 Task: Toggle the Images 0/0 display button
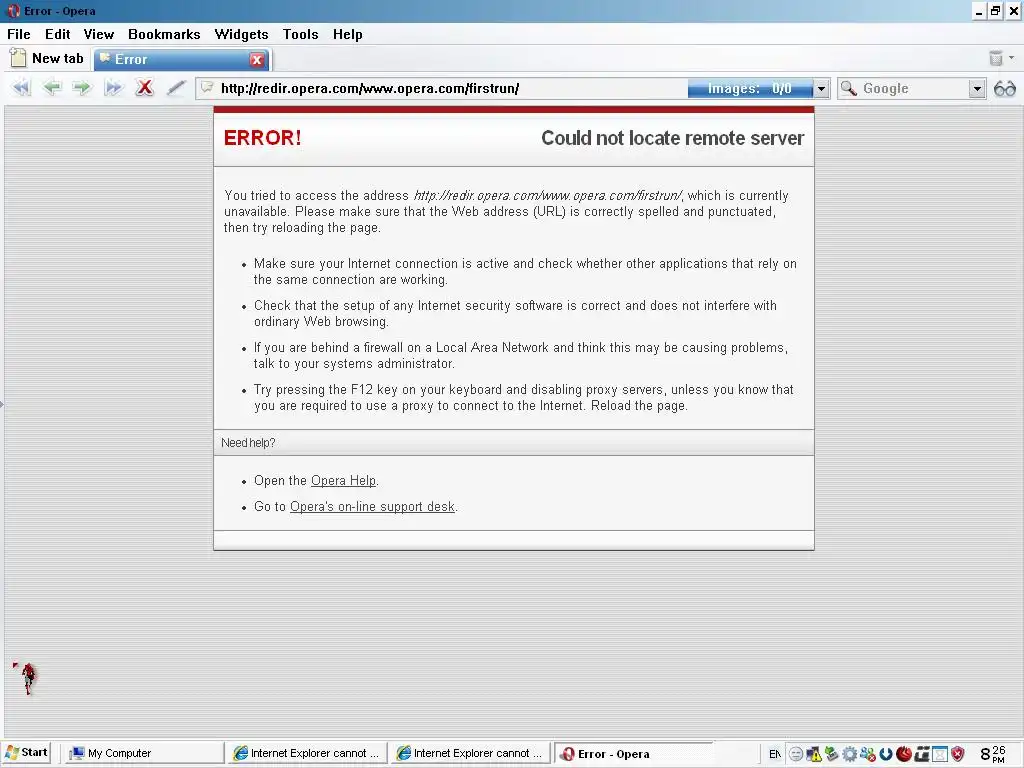coord(750,88)
